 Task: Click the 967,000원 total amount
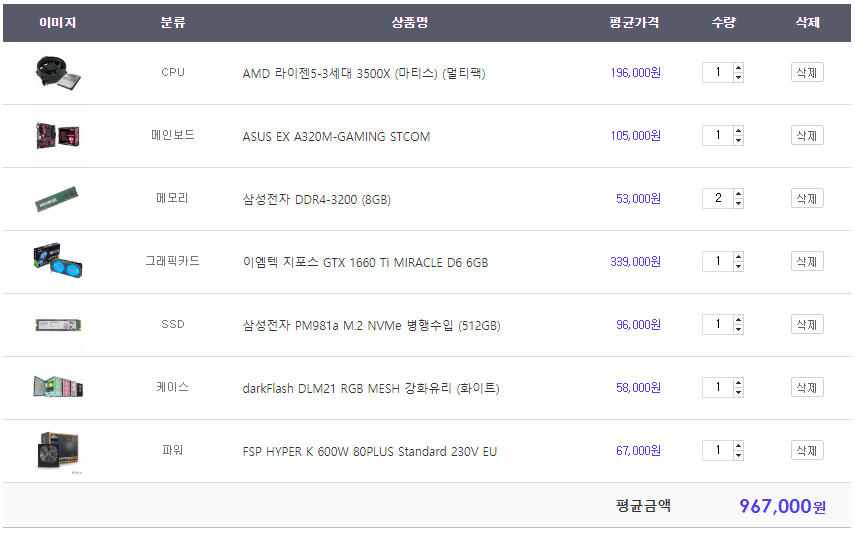[782, 506]
